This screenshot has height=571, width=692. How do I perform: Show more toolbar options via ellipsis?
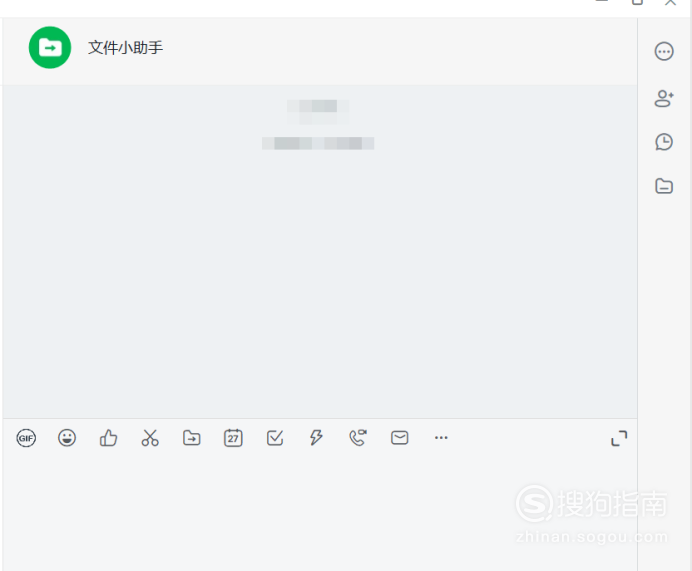[441, 438]
